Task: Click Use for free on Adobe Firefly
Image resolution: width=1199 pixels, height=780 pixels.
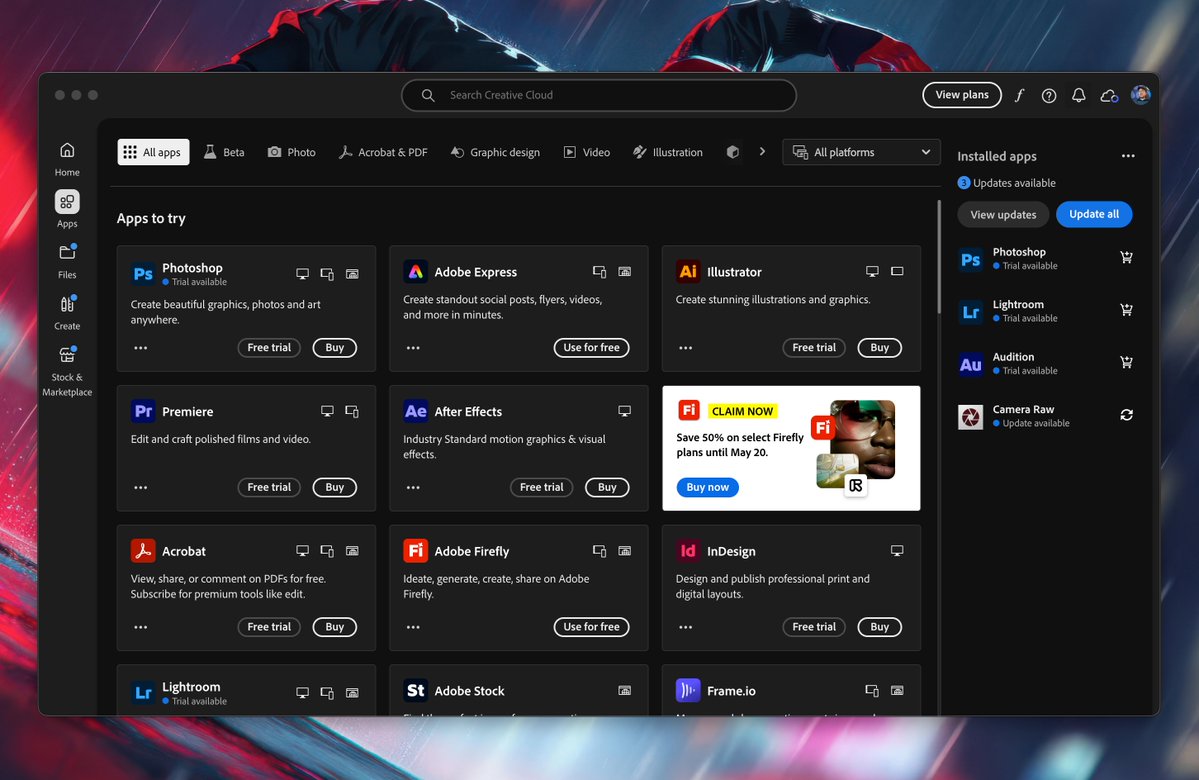Action: [591, 626]
